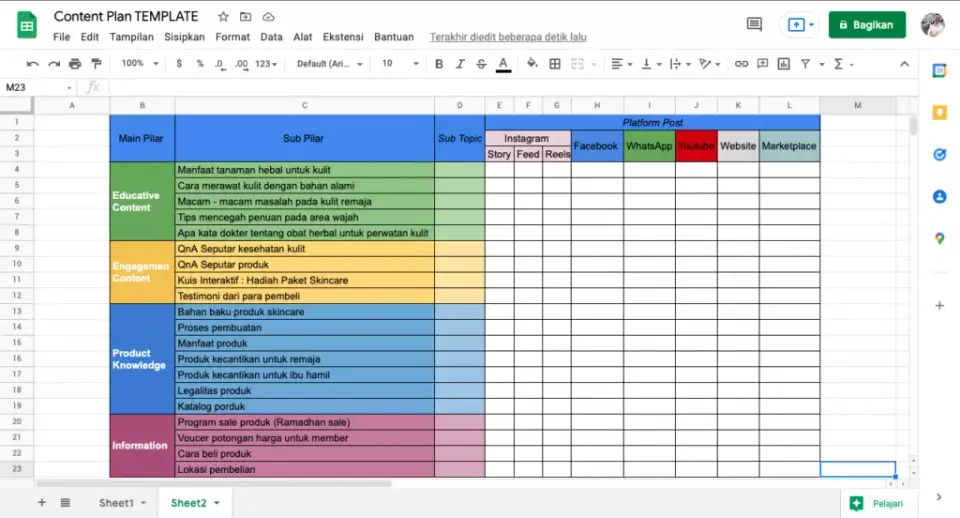
Task: Open the Edit menu
Action: click(89, 37)
